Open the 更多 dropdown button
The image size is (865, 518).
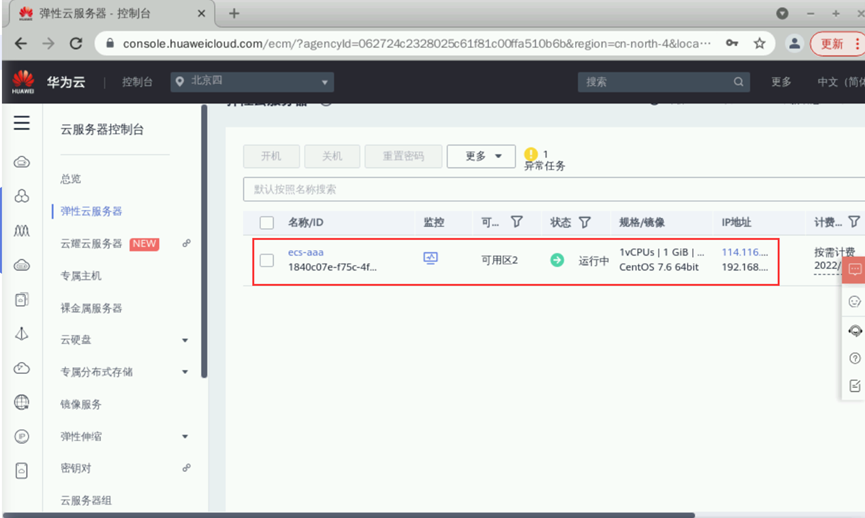pyautogui.click(x=481, y=156)
